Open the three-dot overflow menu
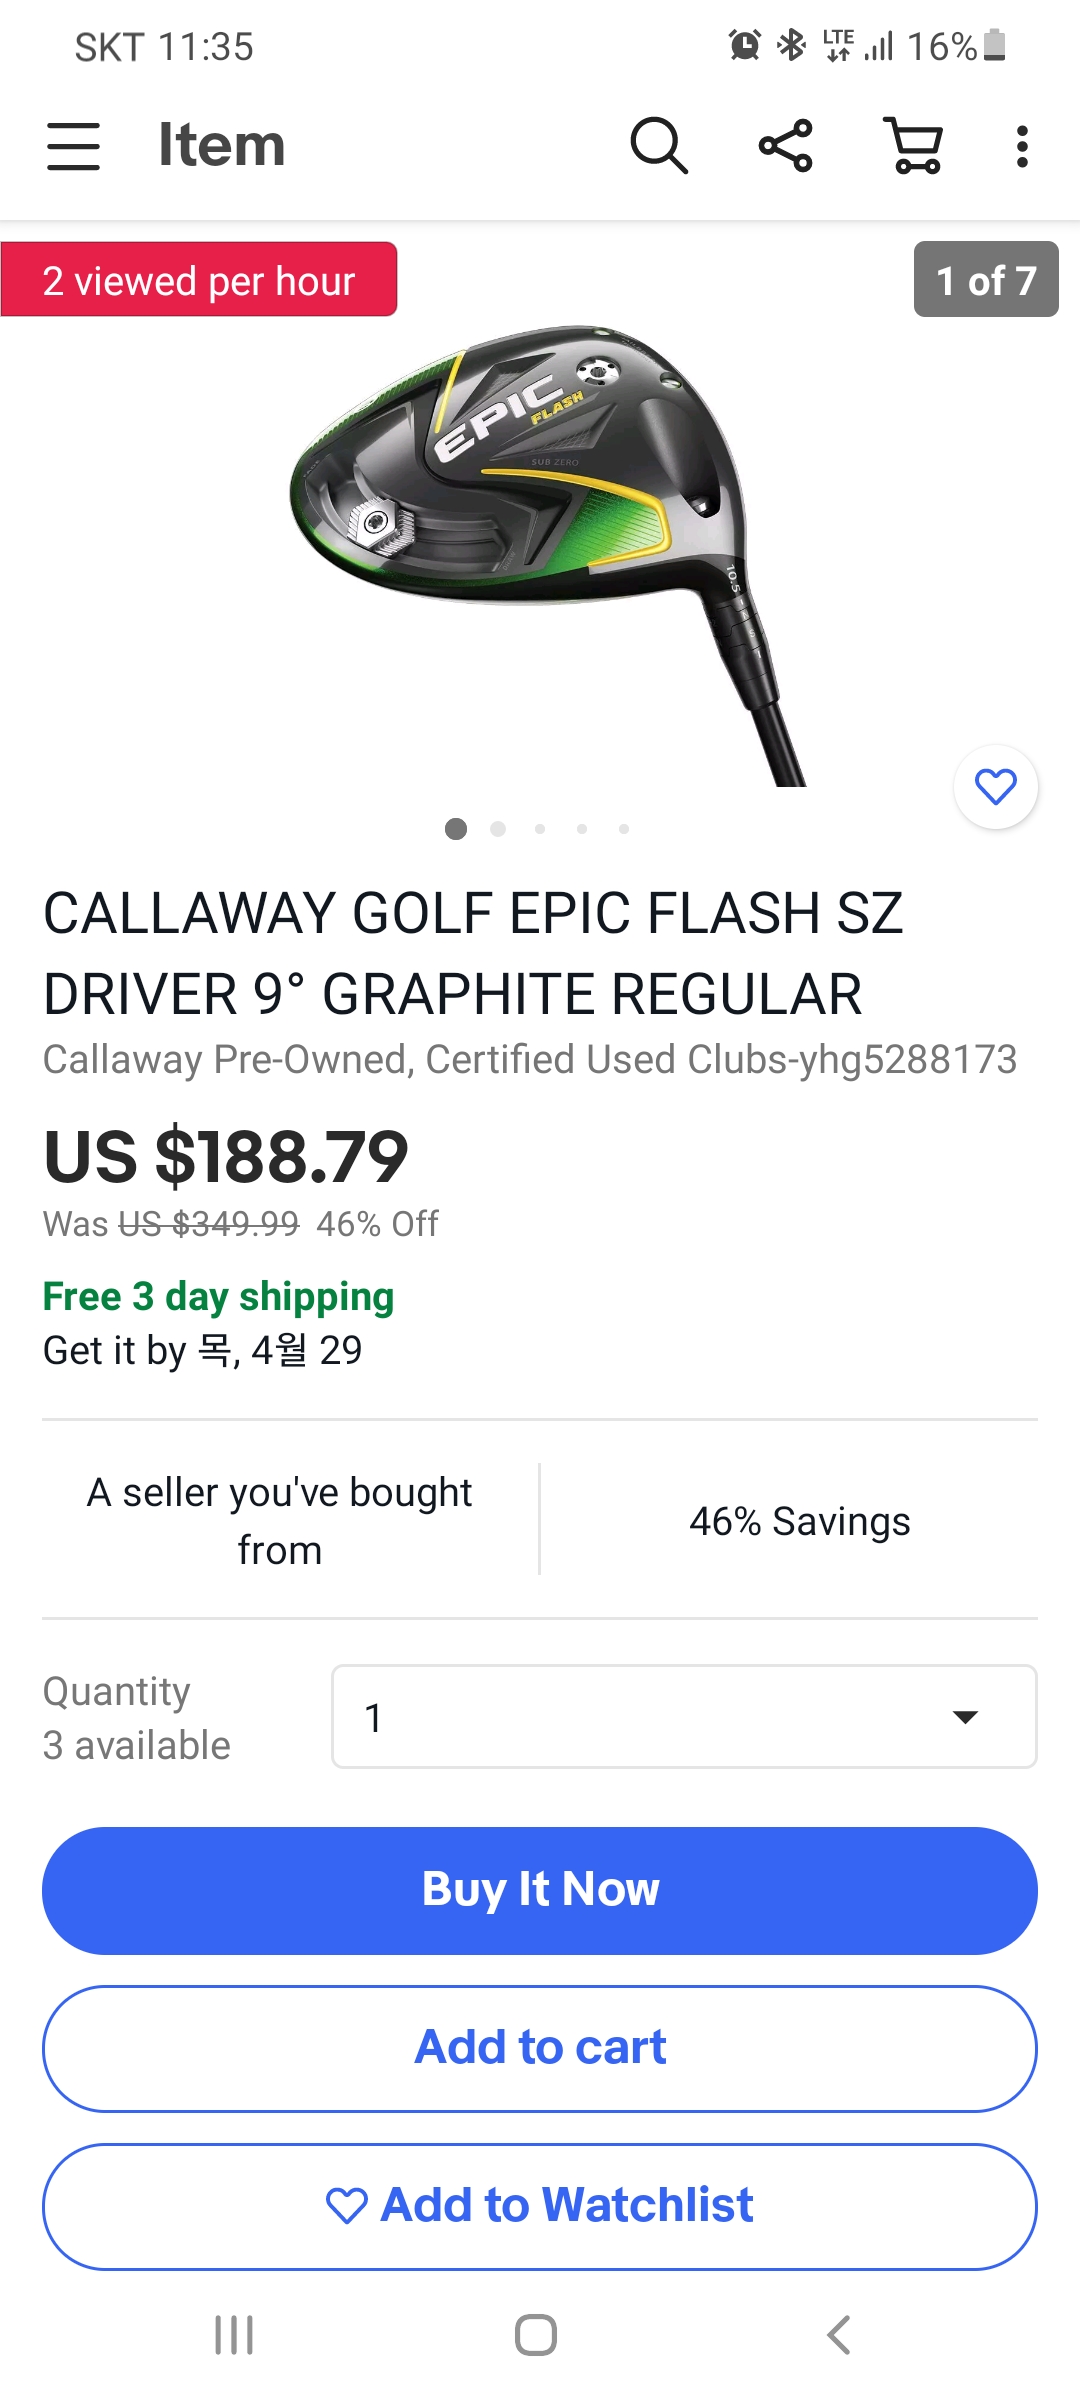The image size is (1080, 2400). pyautogui.click(x=1021, y=146)
